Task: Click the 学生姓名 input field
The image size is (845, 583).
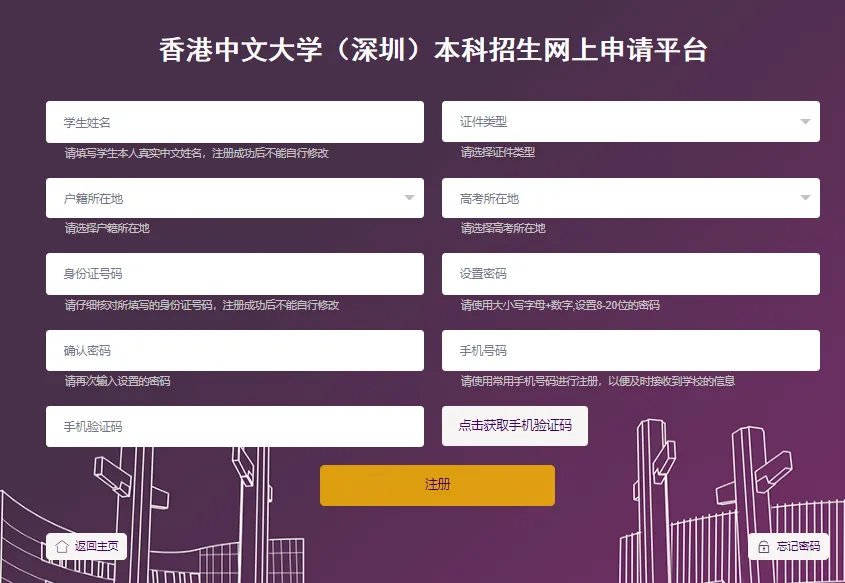Action: [235, 122]
